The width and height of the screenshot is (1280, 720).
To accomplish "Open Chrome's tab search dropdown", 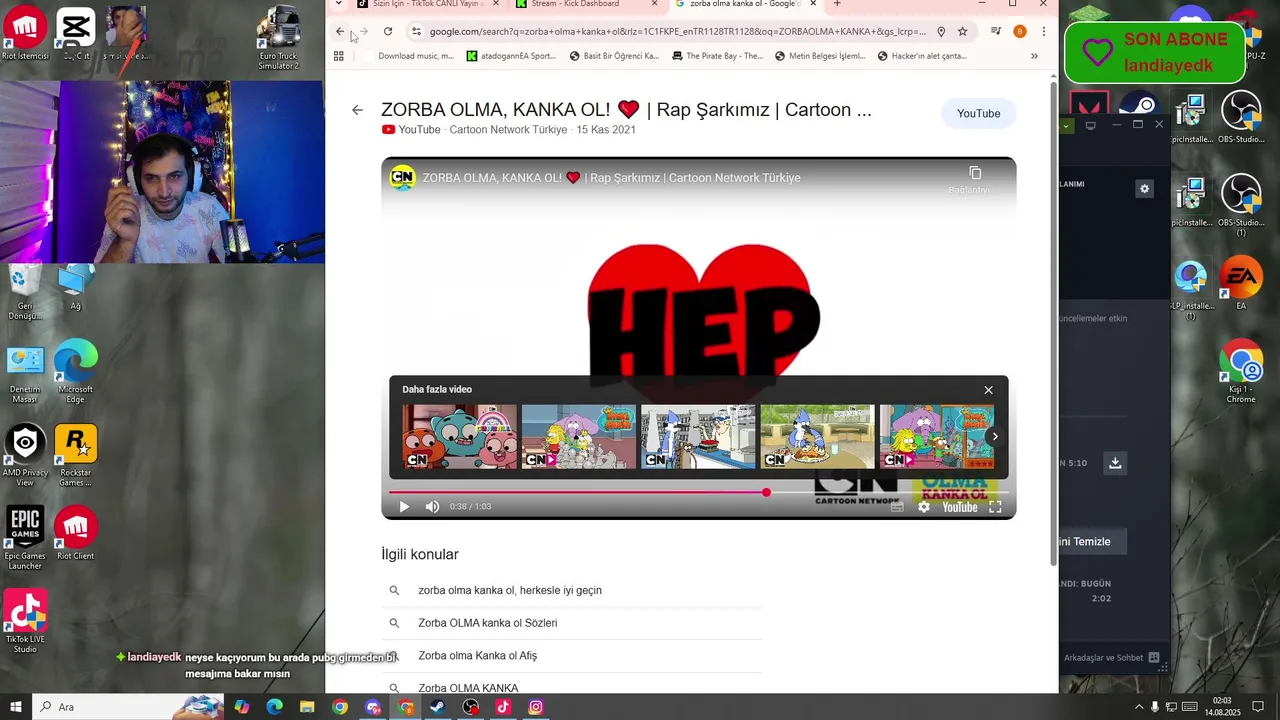I will (x=338, y=4).
